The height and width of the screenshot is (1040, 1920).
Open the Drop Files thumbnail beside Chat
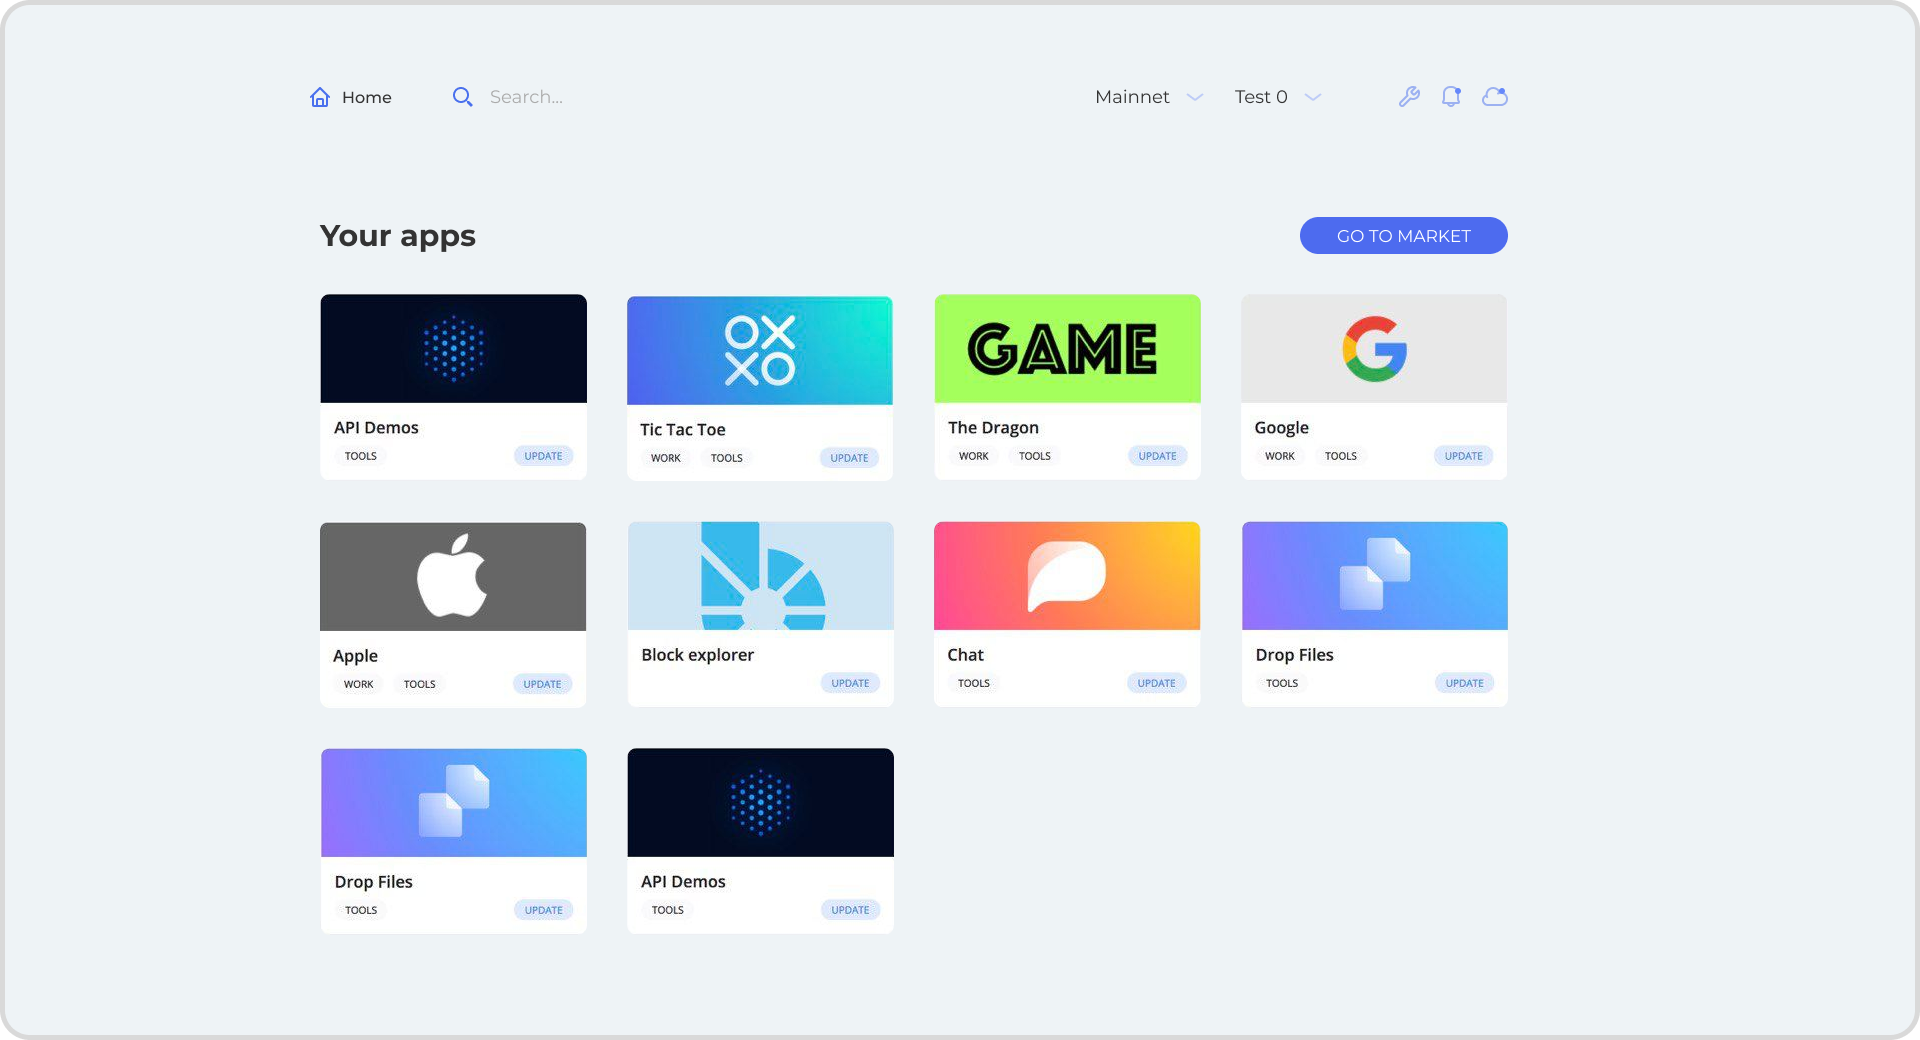point(1375,575)
